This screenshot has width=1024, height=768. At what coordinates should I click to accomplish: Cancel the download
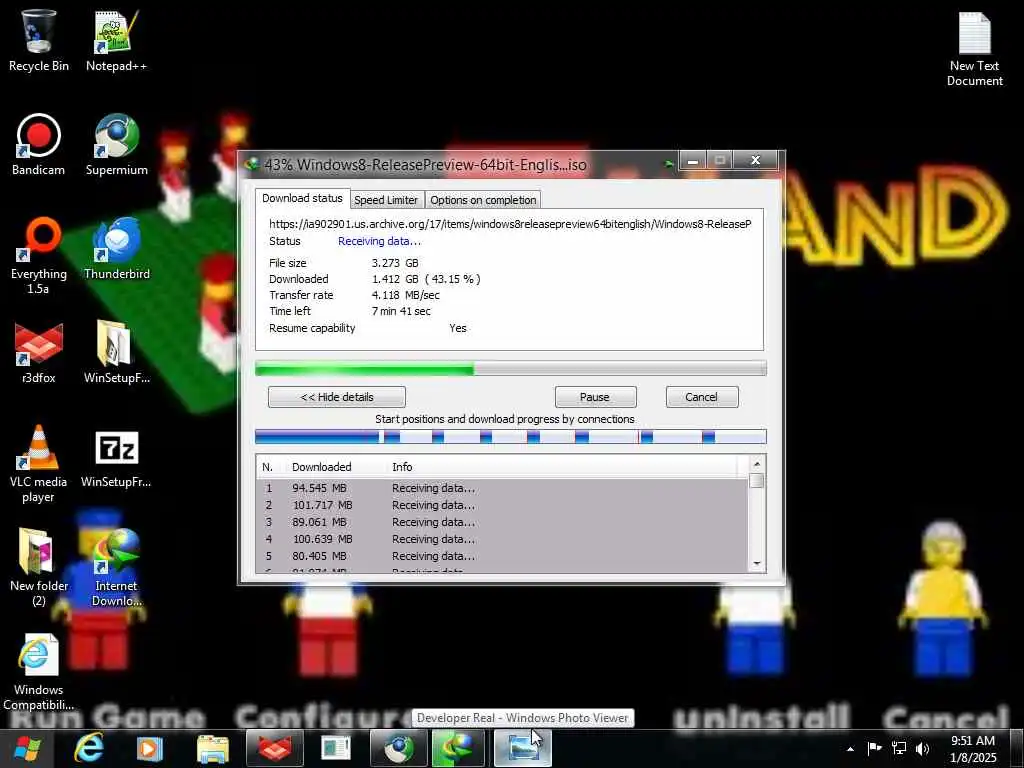point(701,397)
